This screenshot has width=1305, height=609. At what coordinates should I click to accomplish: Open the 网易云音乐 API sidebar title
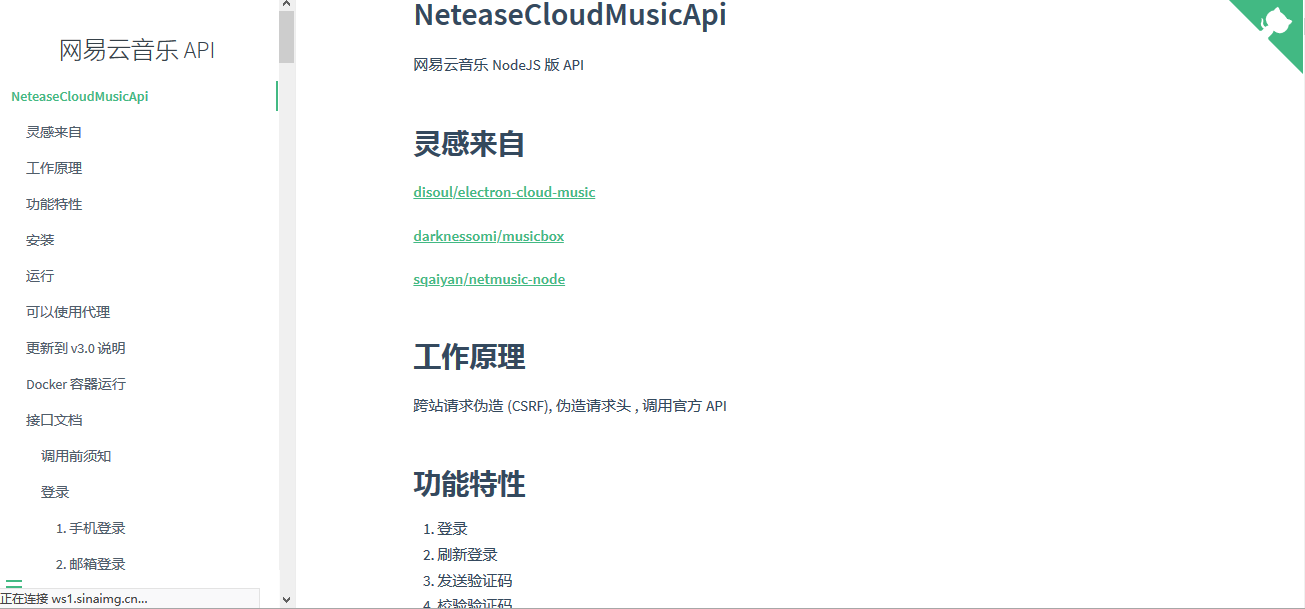point(137,51)
